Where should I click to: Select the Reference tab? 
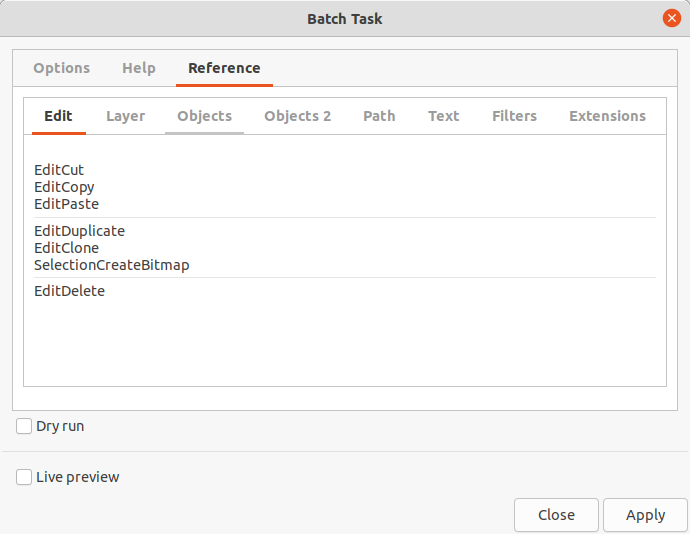[x=224, y=68]
